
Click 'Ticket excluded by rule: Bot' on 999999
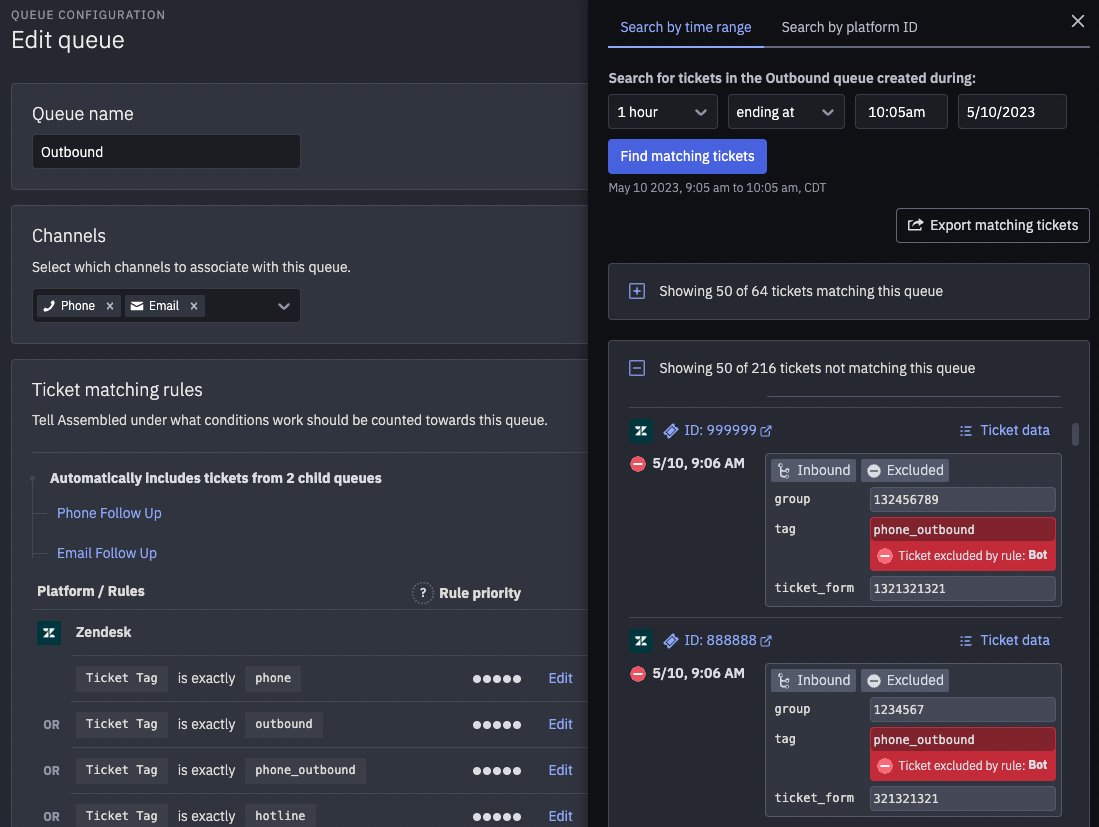coord(962,556)
